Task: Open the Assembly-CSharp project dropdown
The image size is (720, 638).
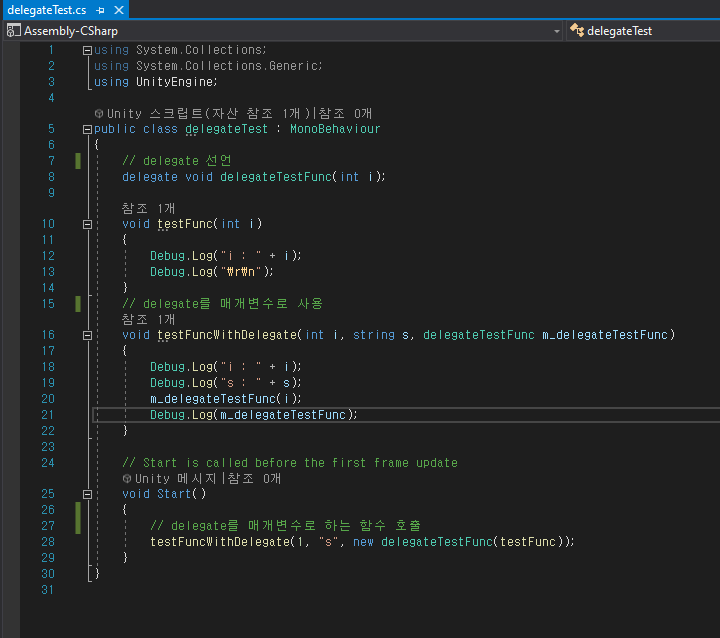Action: (x=556, y=31)
